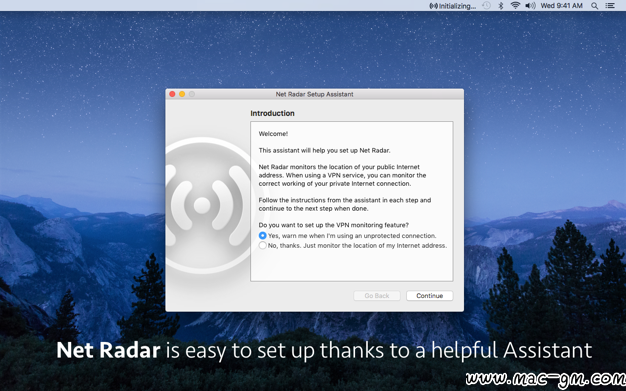
Task: Click the 'Welcome!' text
Action: [x=273, y=134]
